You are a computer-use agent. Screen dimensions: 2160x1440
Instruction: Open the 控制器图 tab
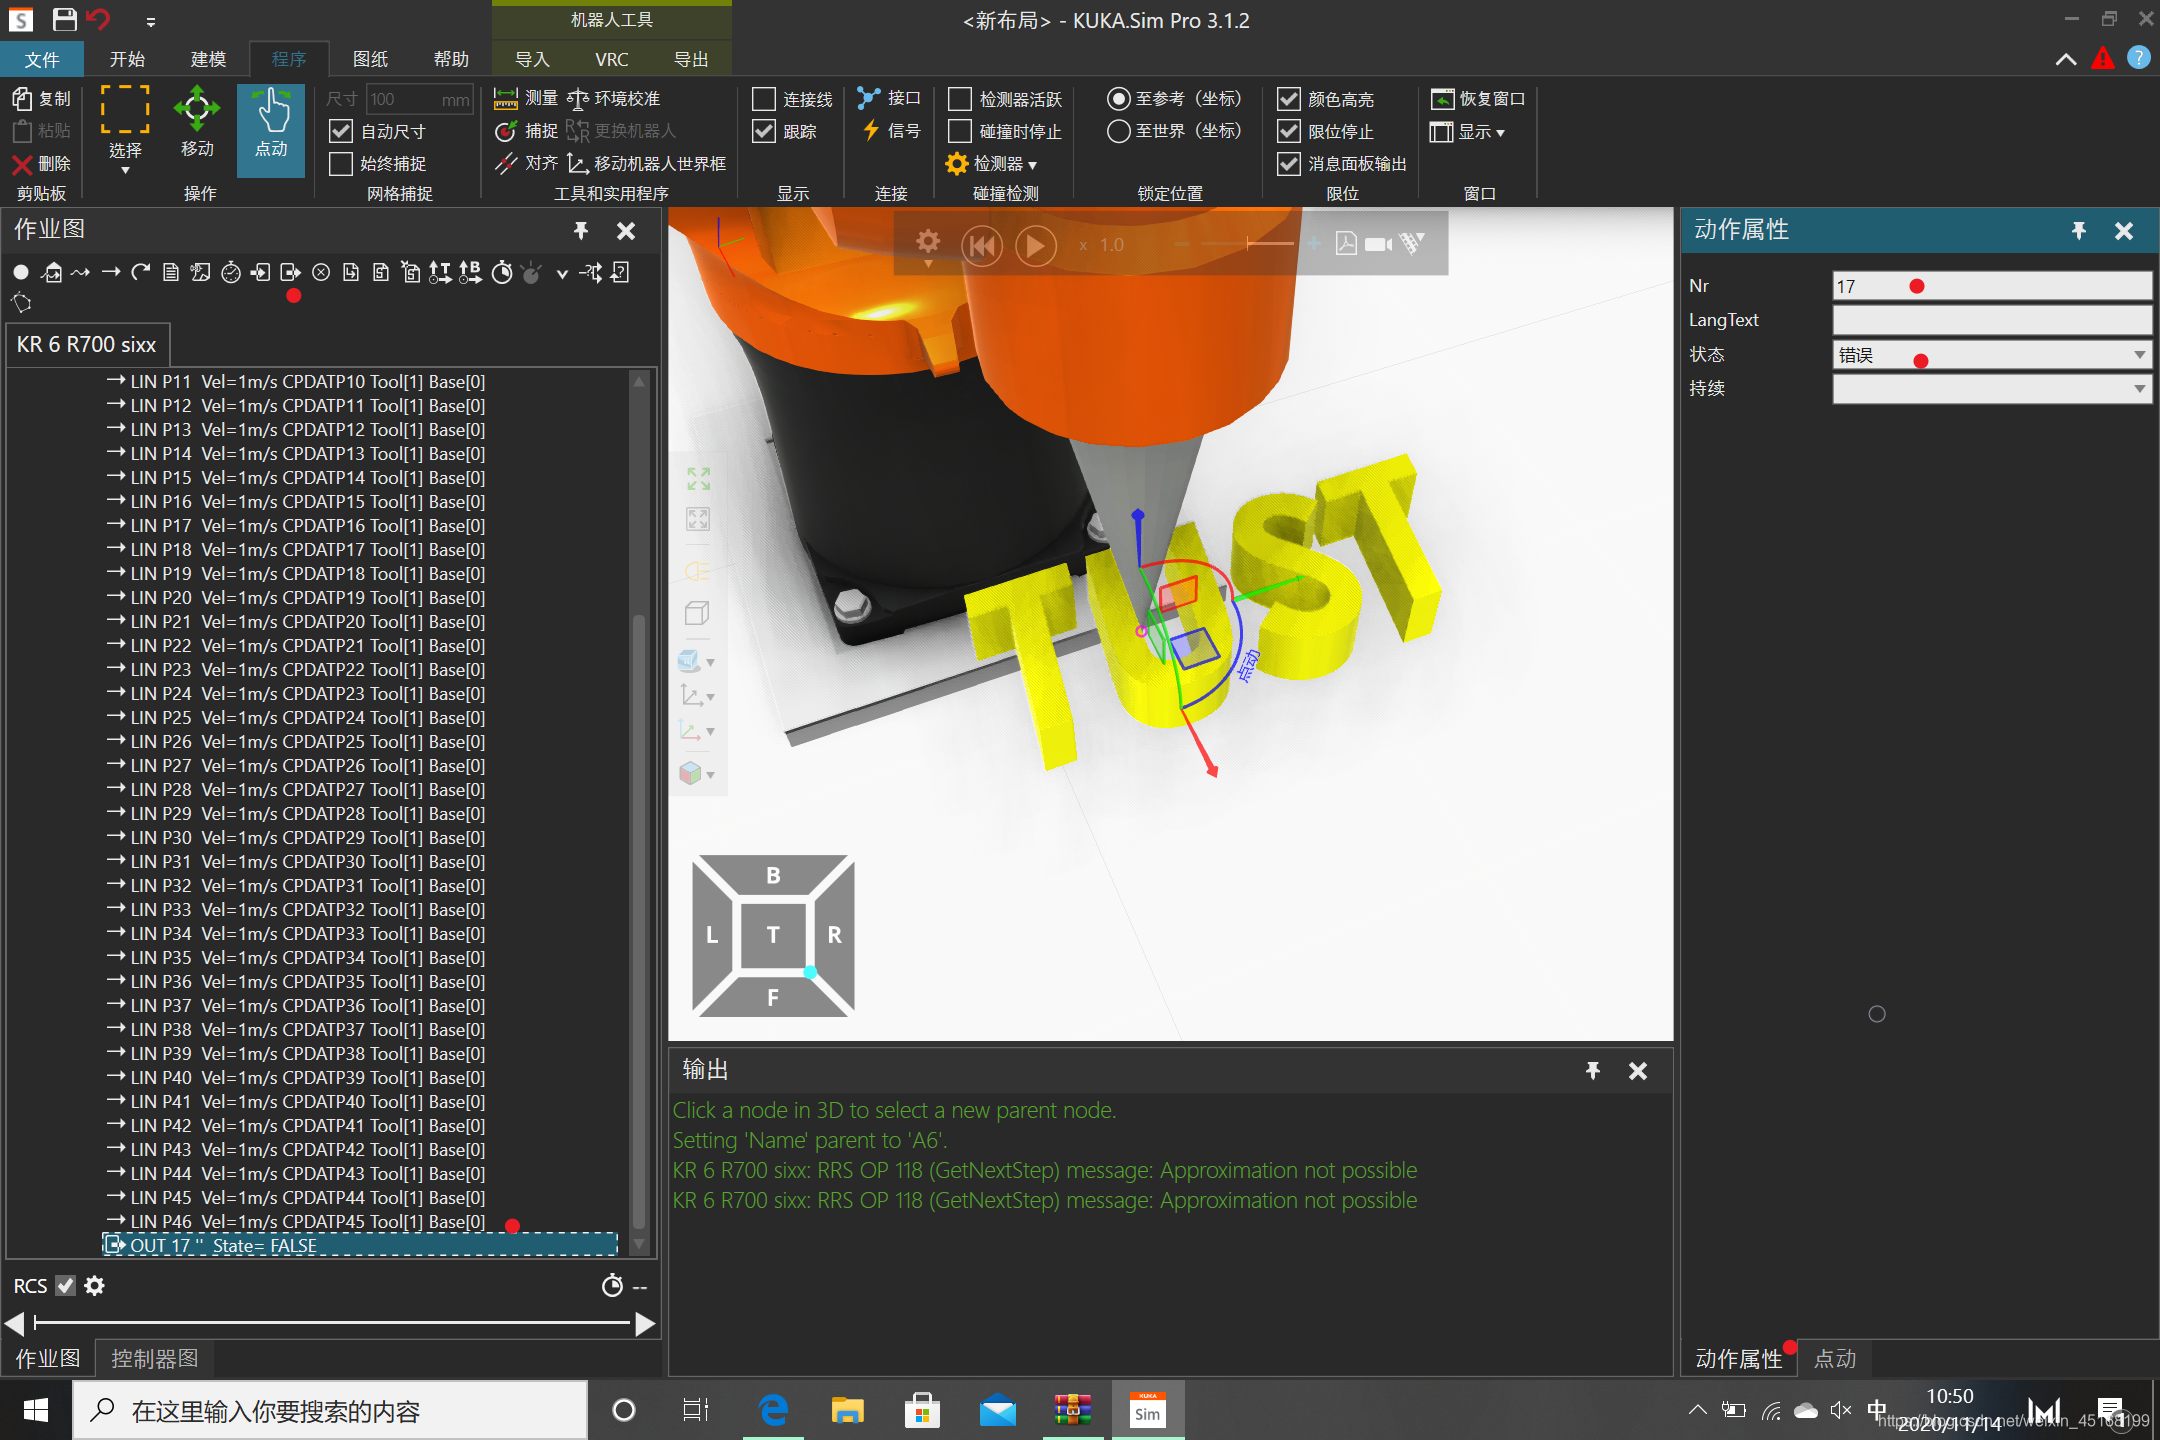(154, 1358)
